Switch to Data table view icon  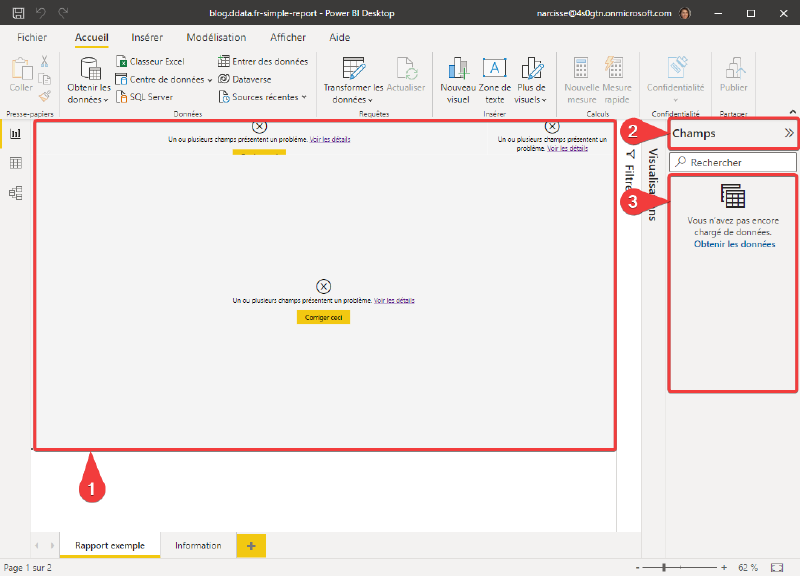[x=16, y=163]
